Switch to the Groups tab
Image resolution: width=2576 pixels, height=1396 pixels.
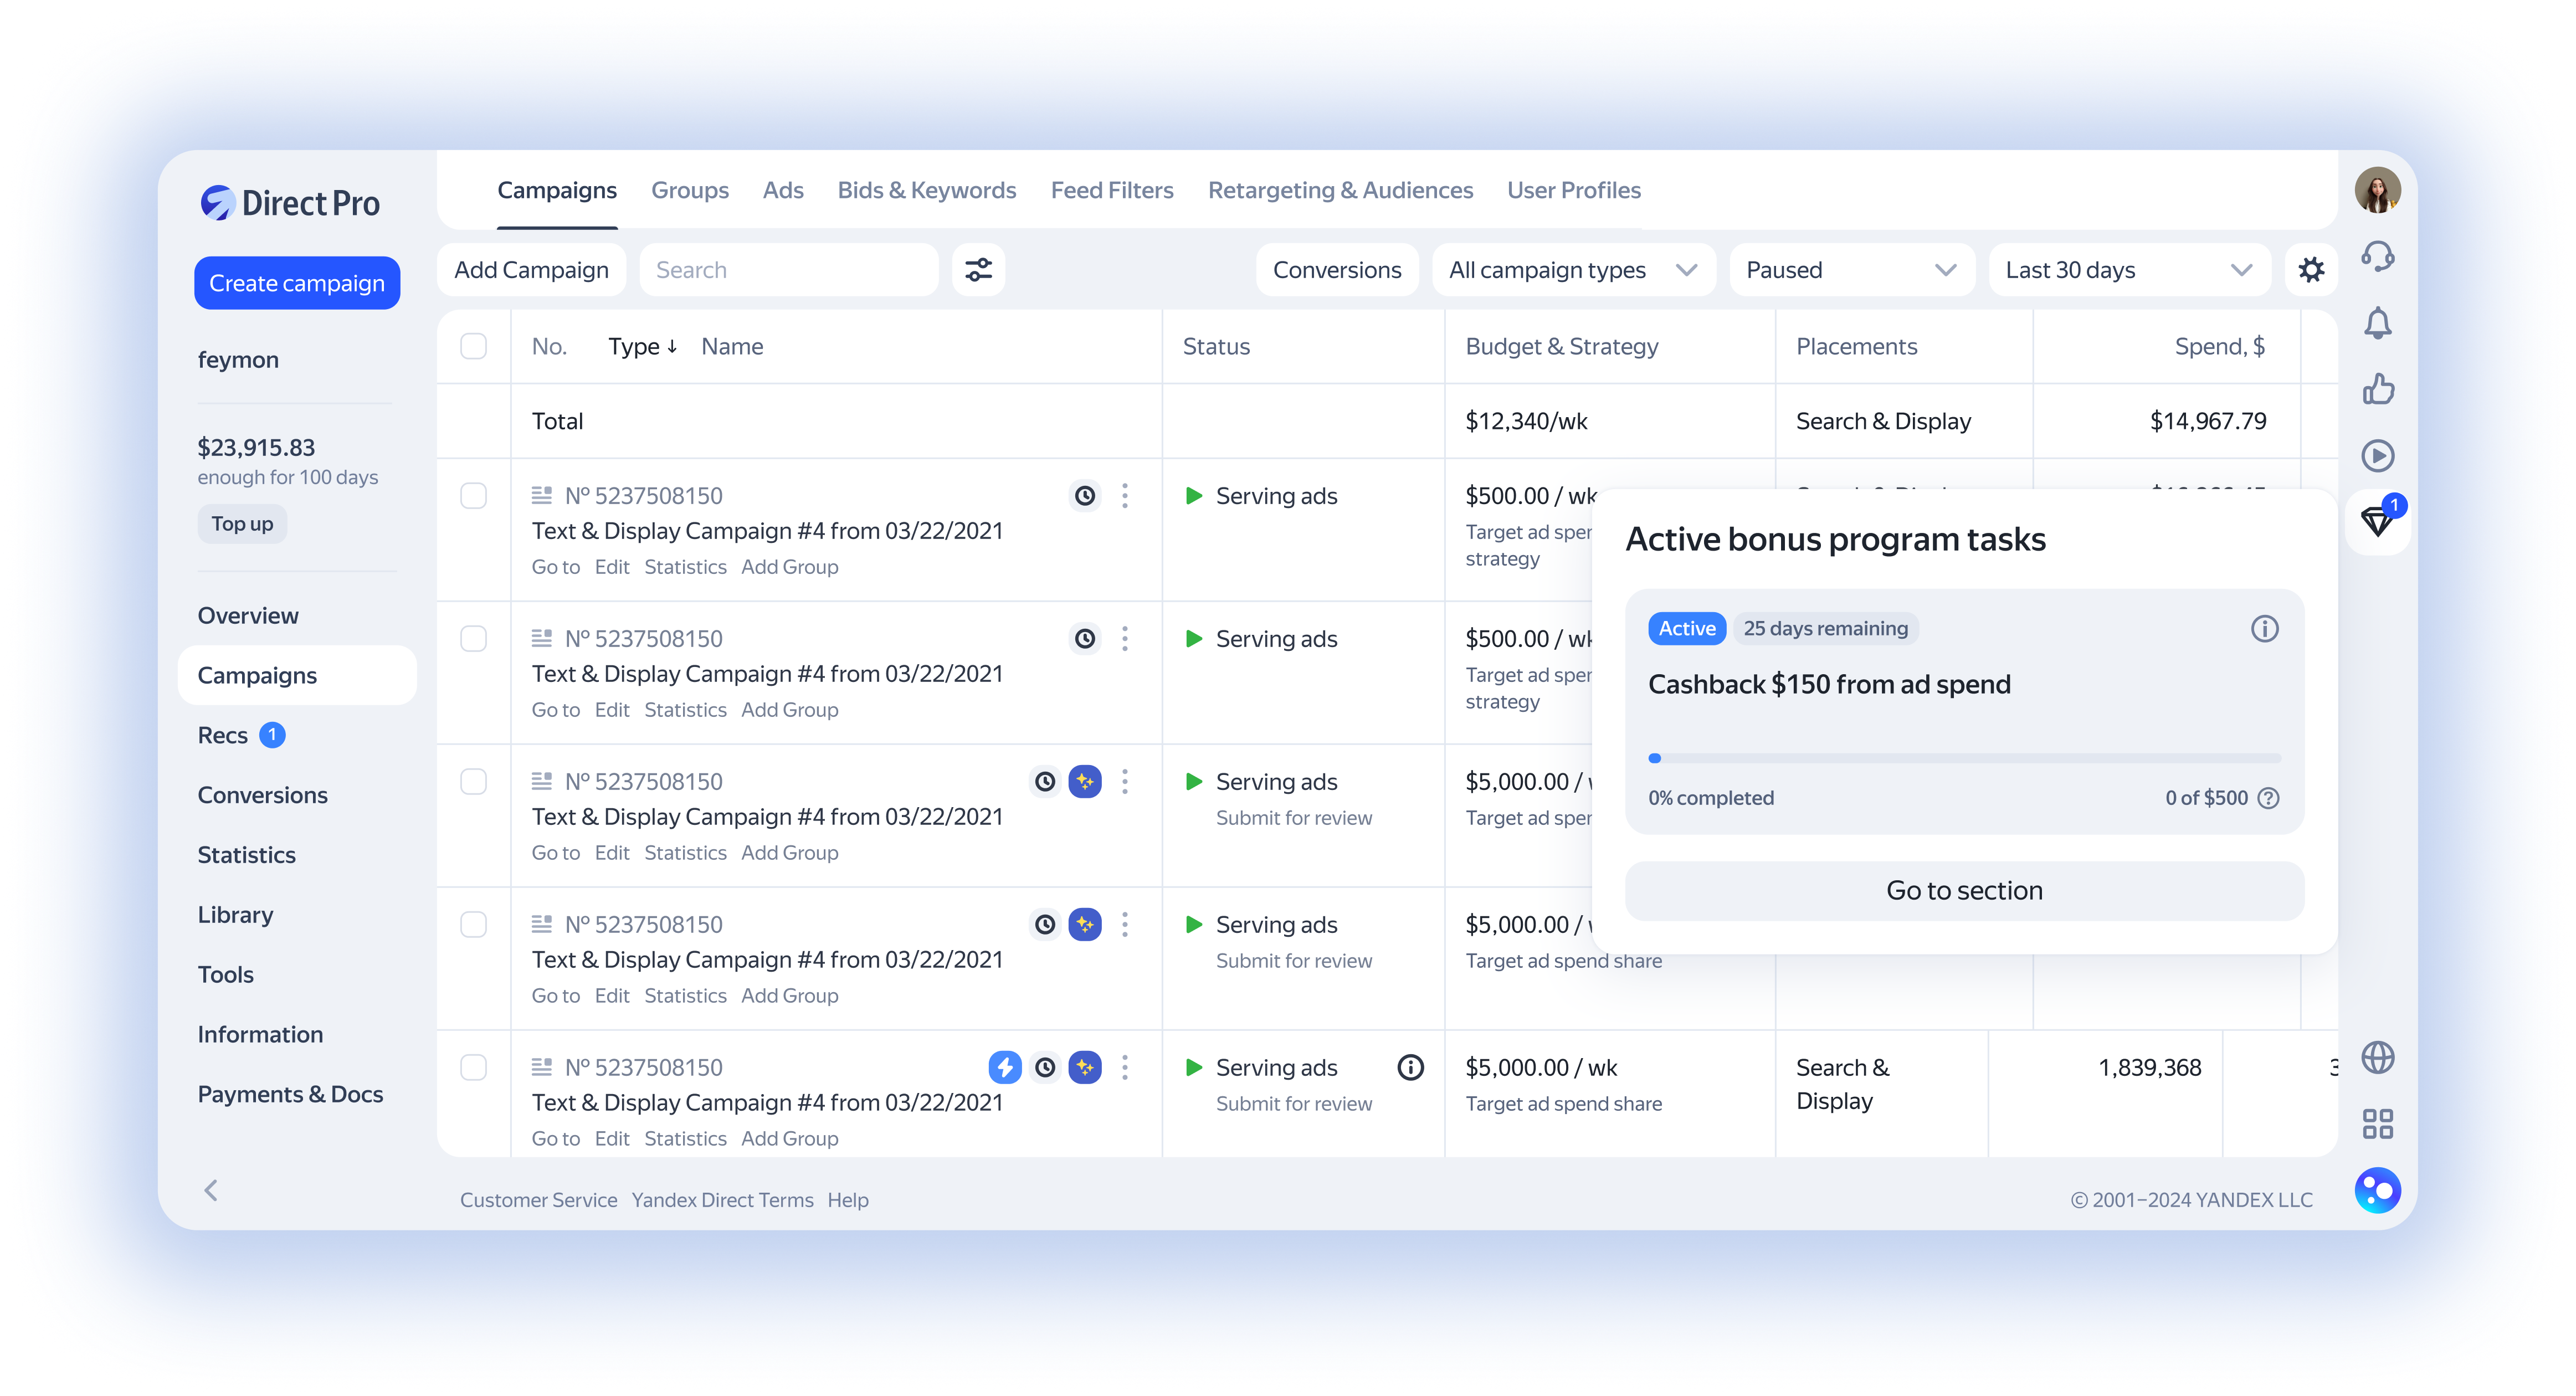point(689,190)
